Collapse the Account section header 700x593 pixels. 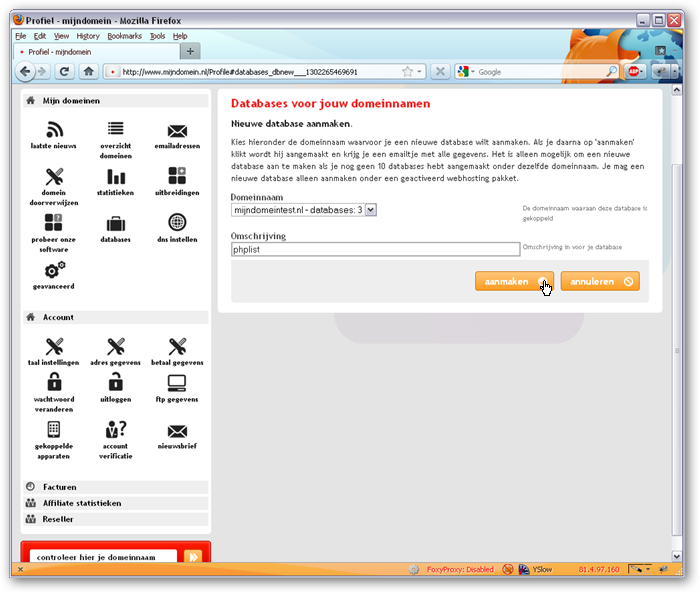tap(116, 317)
